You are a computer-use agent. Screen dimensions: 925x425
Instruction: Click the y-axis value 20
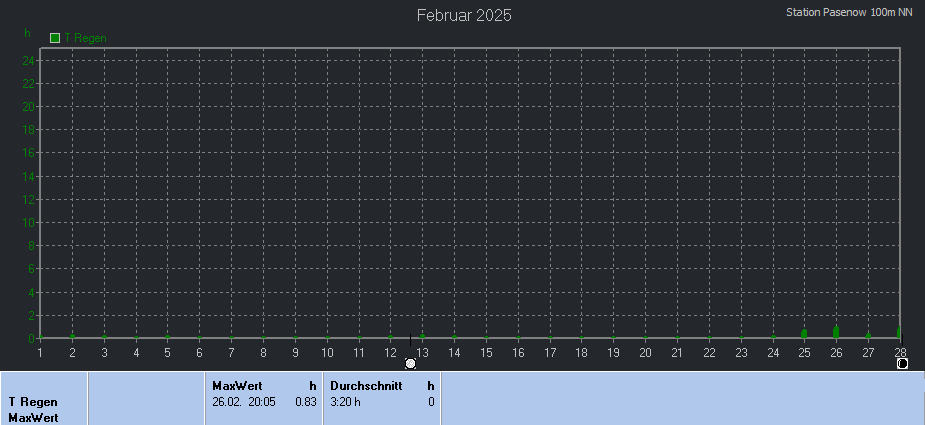[x=29, y=107]
